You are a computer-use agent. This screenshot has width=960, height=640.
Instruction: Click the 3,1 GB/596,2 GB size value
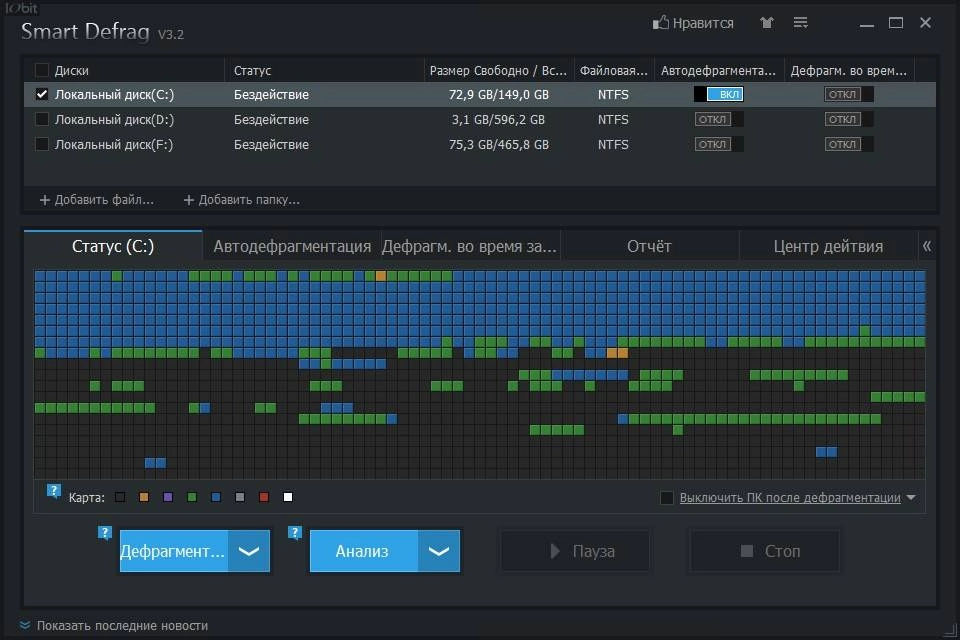pyautogui.click(x=498, y=119)
